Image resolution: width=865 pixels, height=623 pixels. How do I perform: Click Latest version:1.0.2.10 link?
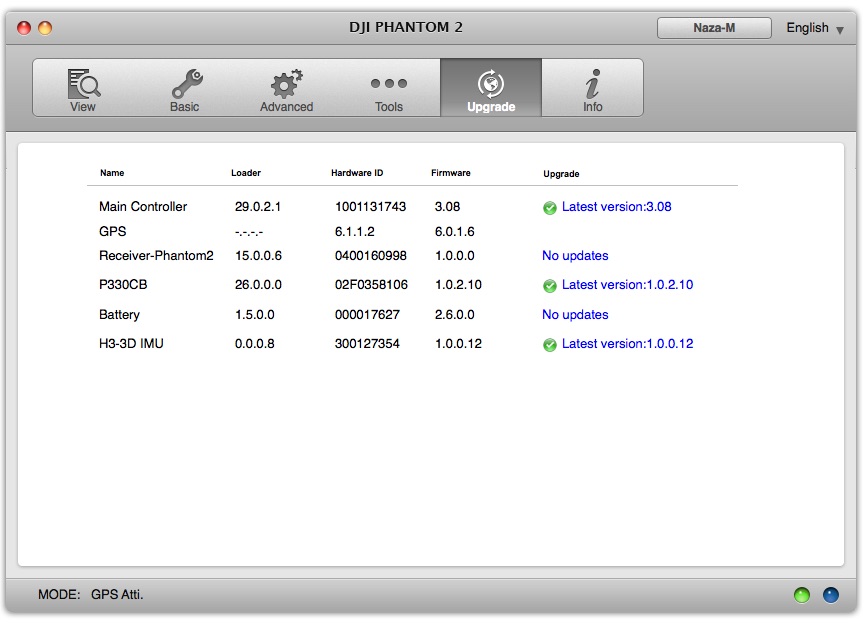coord(627,285)
